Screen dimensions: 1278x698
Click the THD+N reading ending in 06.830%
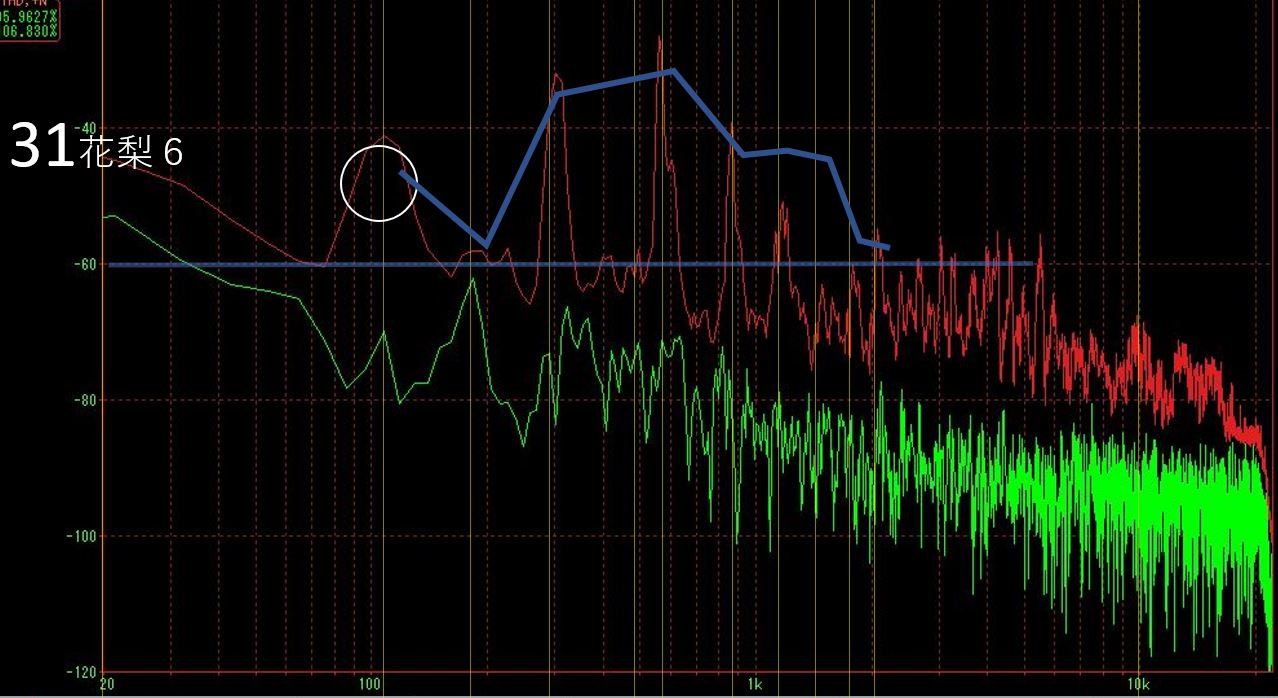30,32
